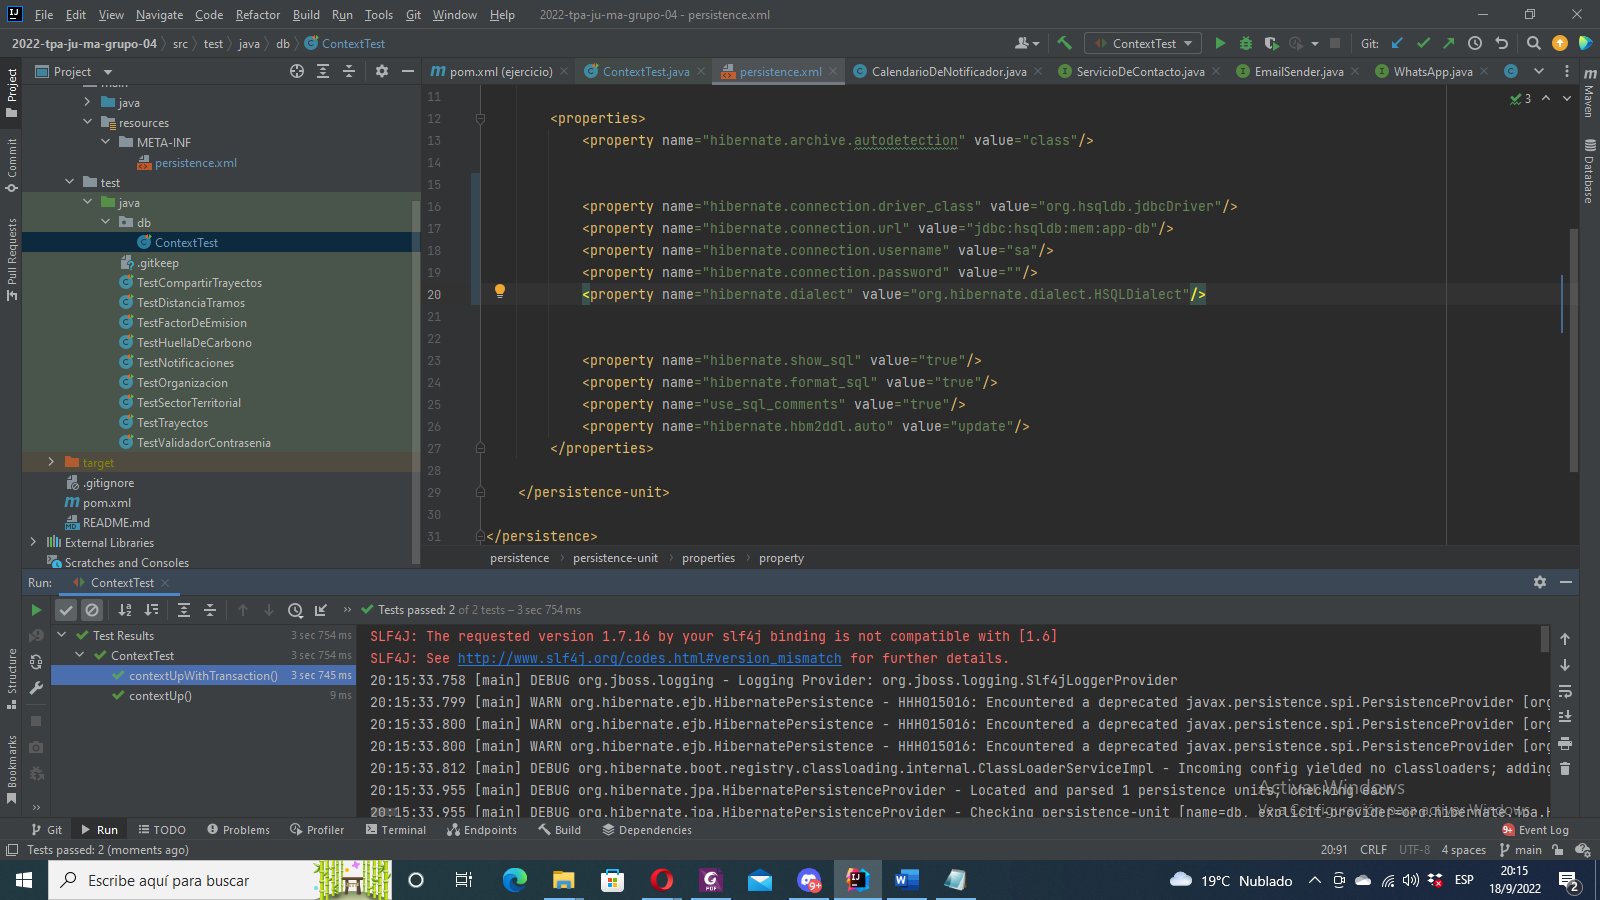Click the persistence-unit breadcrumb

(x=615, y=558)
